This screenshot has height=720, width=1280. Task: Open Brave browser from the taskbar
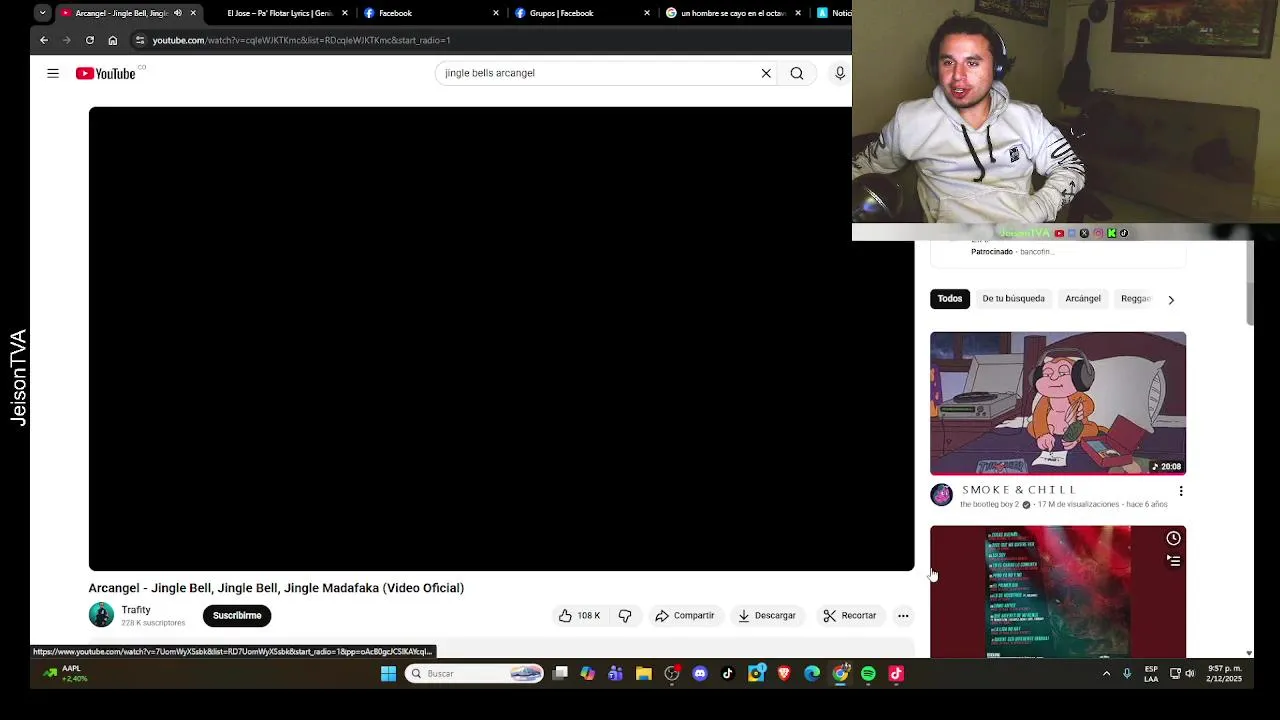click(x=784, y=674)
